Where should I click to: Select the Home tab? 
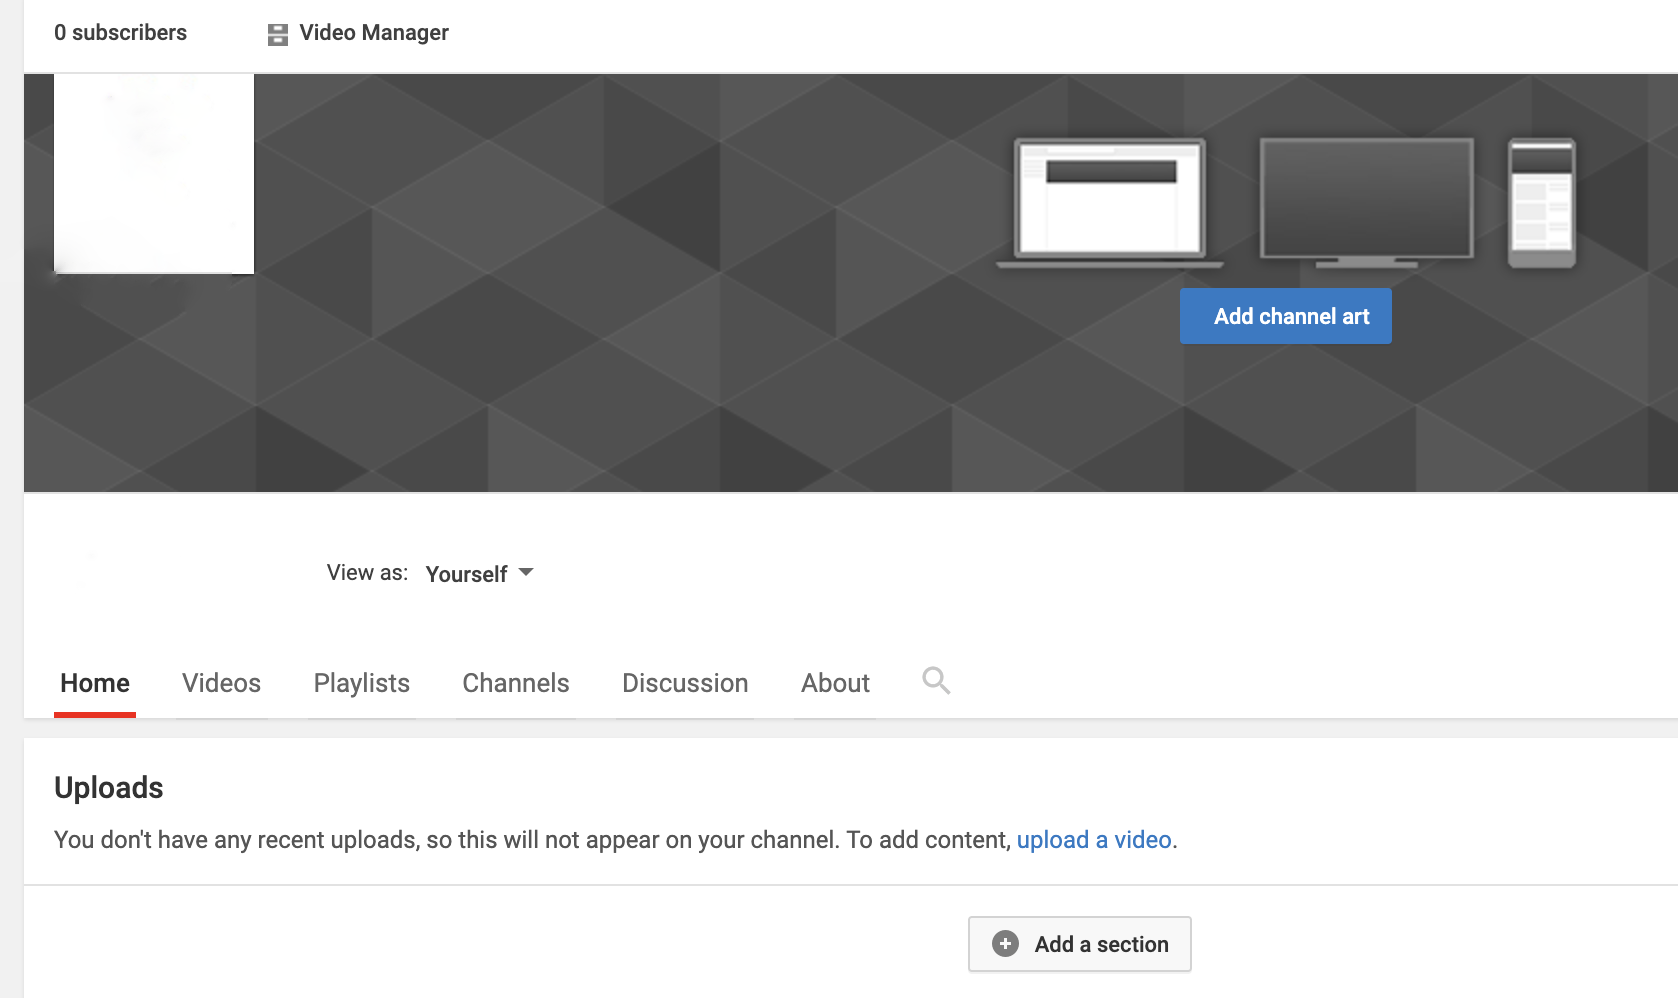(95, 683)
